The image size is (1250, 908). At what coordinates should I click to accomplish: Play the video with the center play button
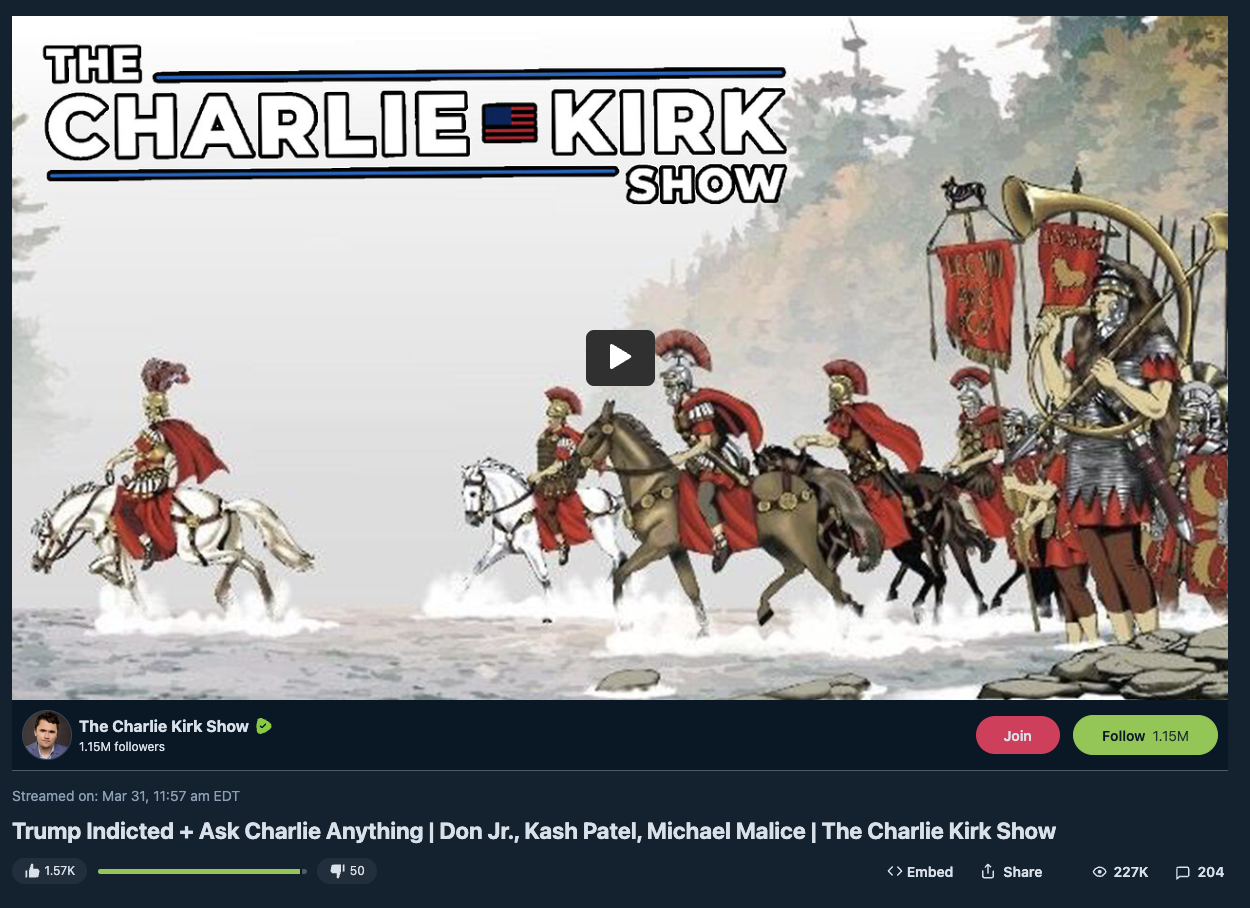tap(620, 357)
